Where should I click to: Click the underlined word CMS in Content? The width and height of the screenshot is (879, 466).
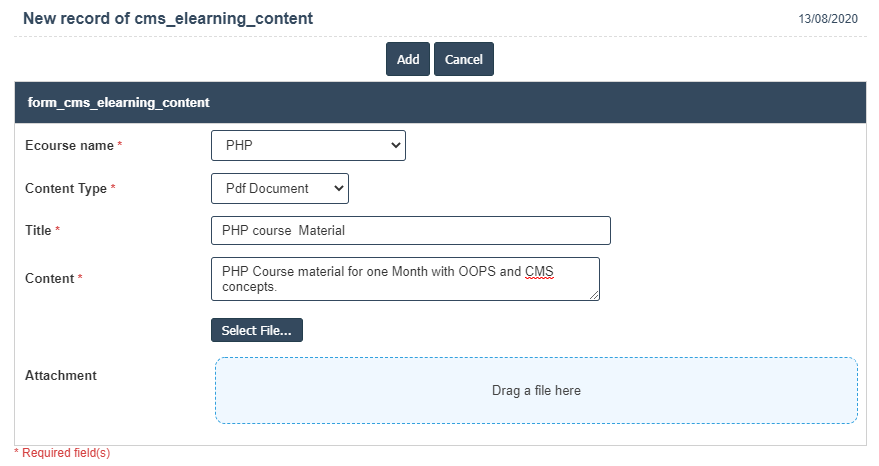tap(539, 272)
